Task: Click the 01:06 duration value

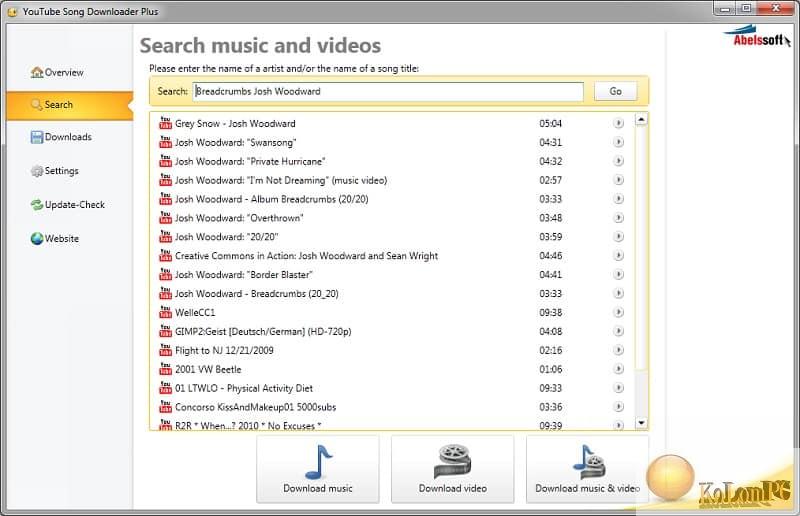Action: [x=551, y=369]
